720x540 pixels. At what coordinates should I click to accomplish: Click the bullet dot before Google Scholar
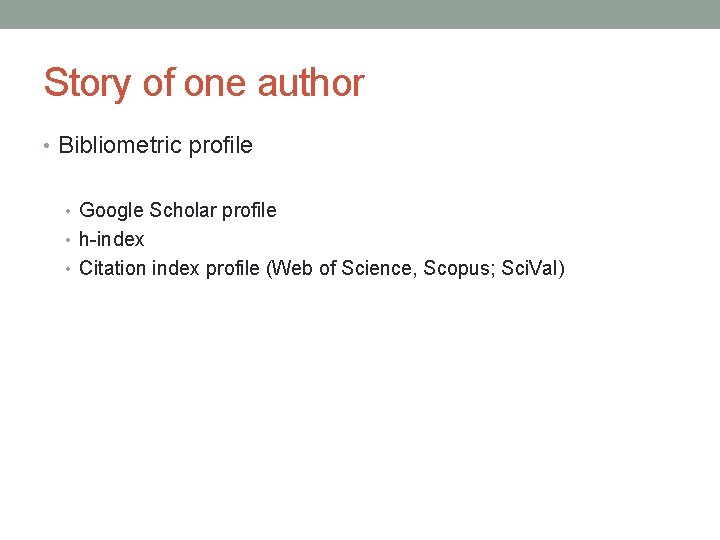click(68, 211)
